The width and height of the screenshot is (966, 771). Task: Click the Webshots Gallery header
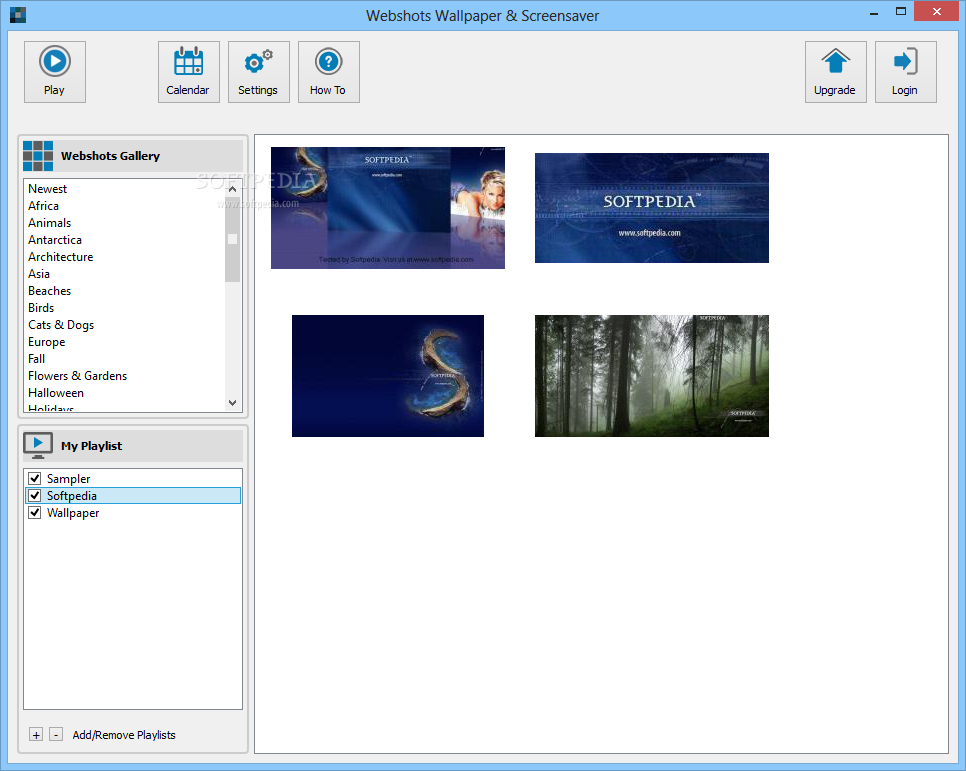pyautogui.click(x=132, y=156)
